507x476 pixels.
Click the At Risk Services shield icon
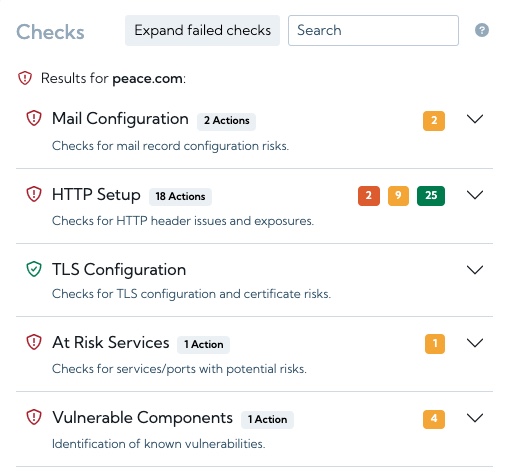[x=34, y=342]
